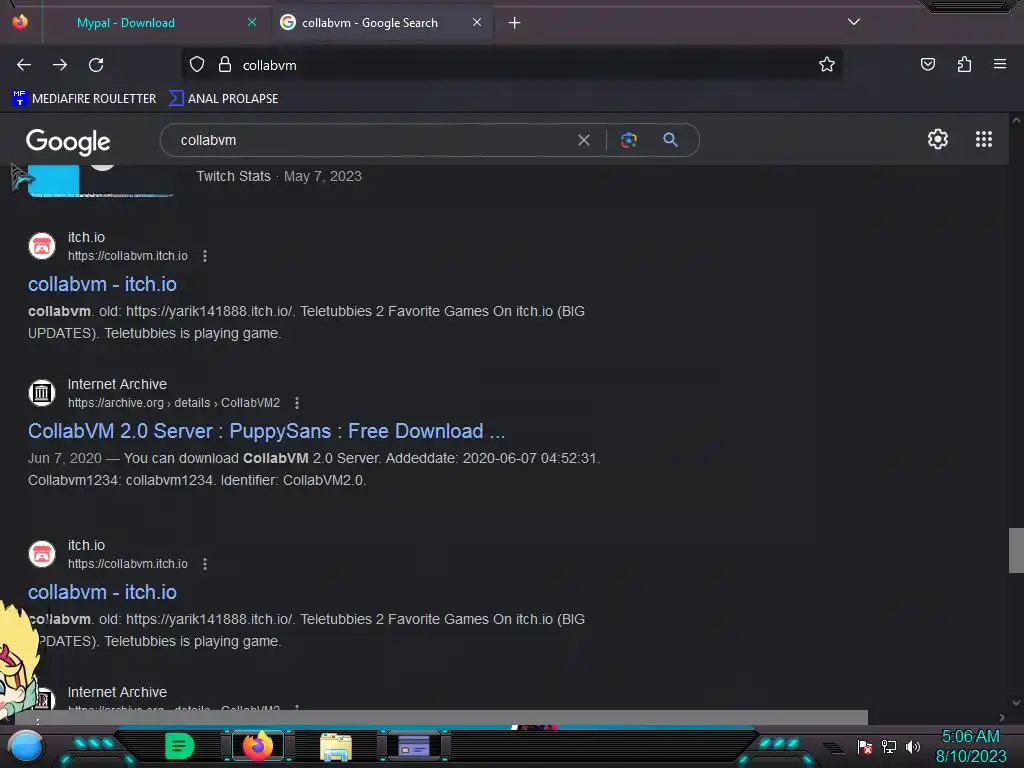
Task: Expand the list all tabs dropdown
Action: coord(854,22)
